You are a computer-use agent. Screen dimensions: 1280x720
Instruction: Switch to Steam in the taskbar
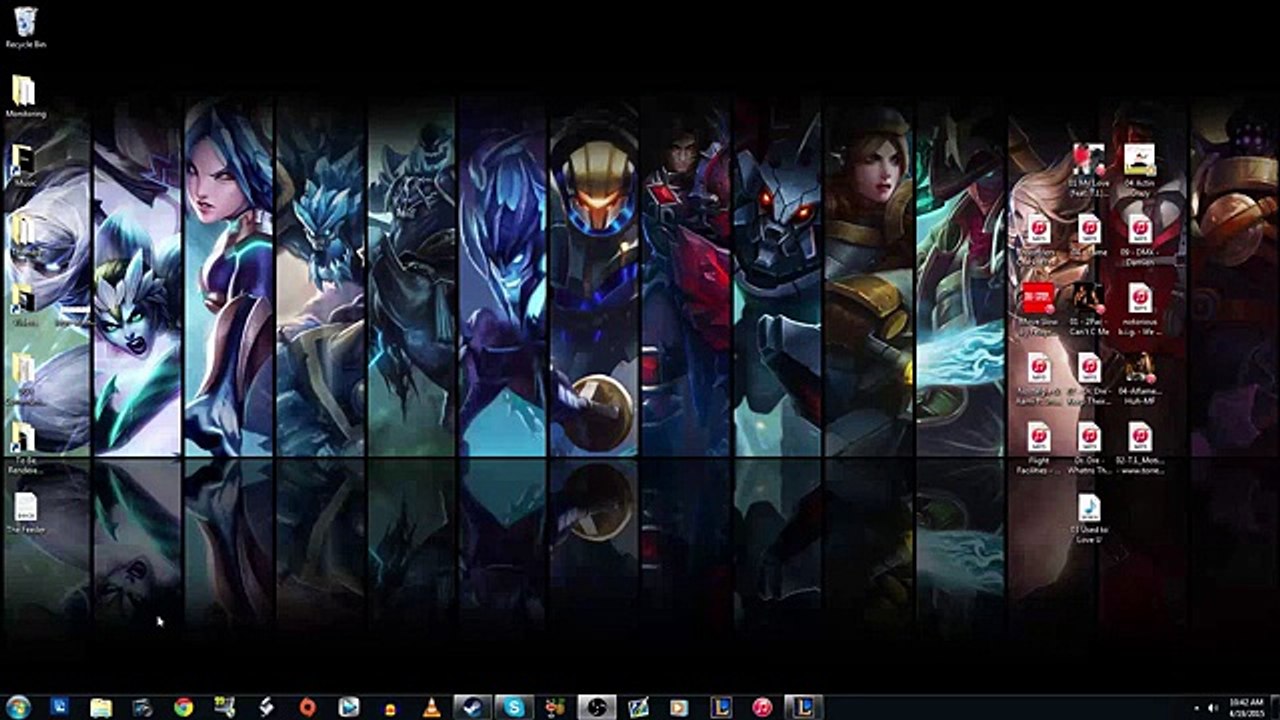click(x=472, y=708)
